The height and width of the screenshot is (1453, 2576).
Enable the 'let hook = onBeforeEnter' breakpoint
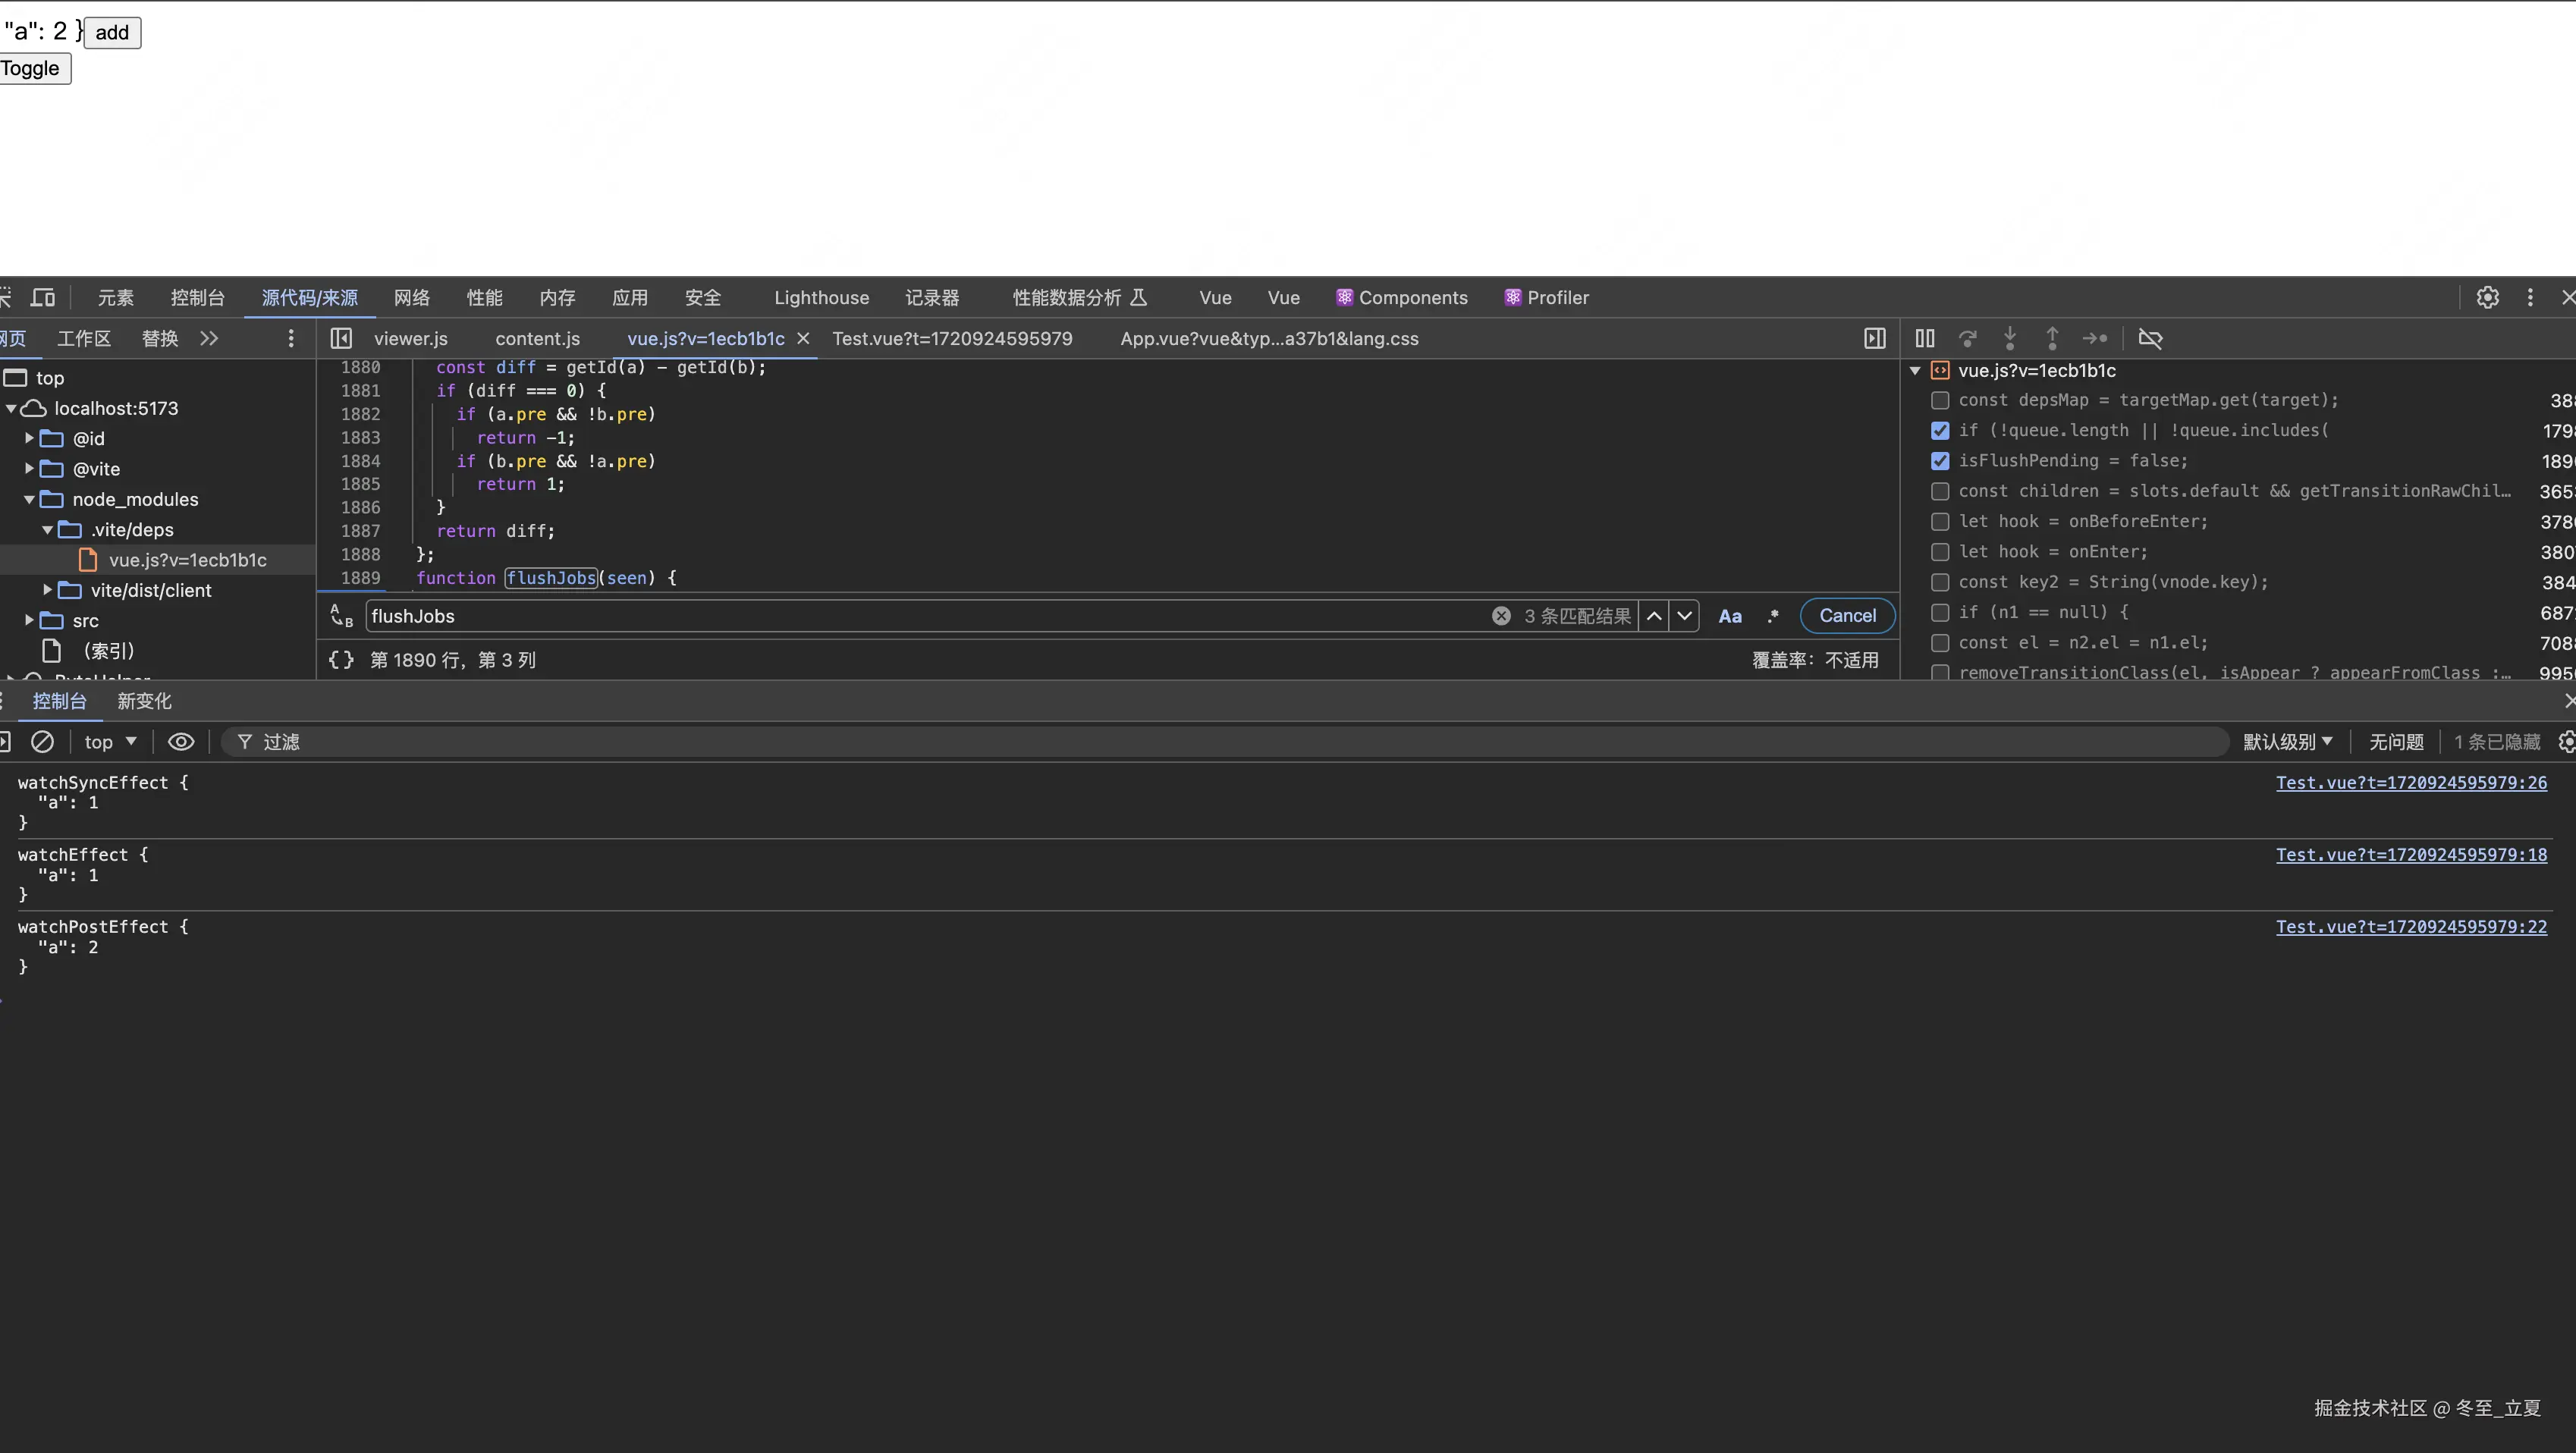tap(1940, 521)
